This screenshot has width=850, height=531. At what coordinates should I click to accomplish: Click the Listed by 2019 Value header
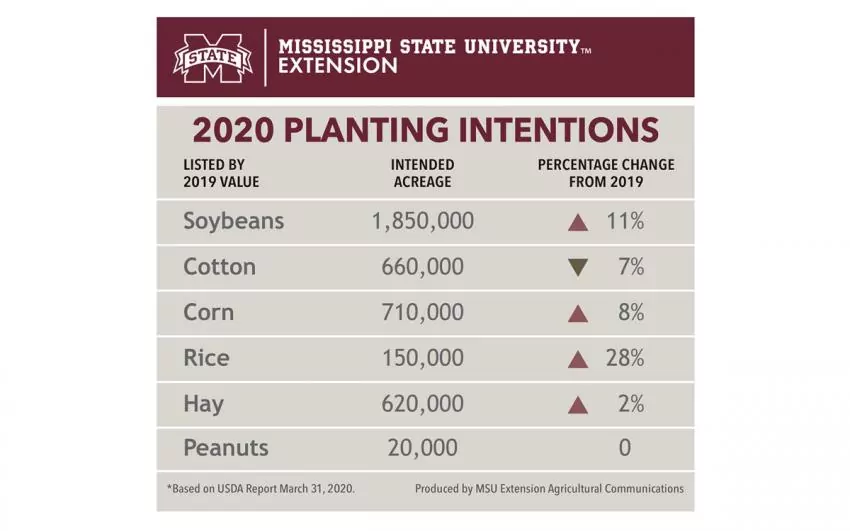pos(221,173)
